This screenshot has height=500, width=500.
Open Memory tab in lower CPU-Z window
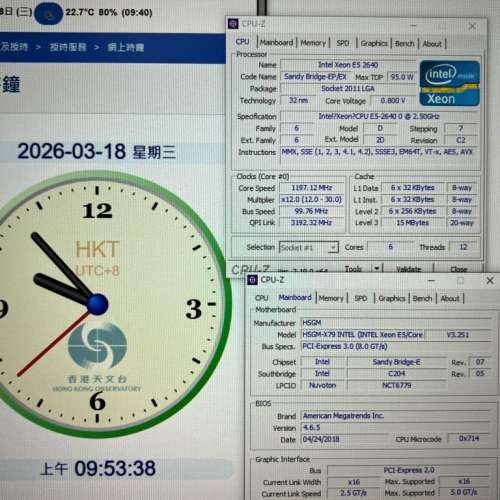click(x=331, y=298)
